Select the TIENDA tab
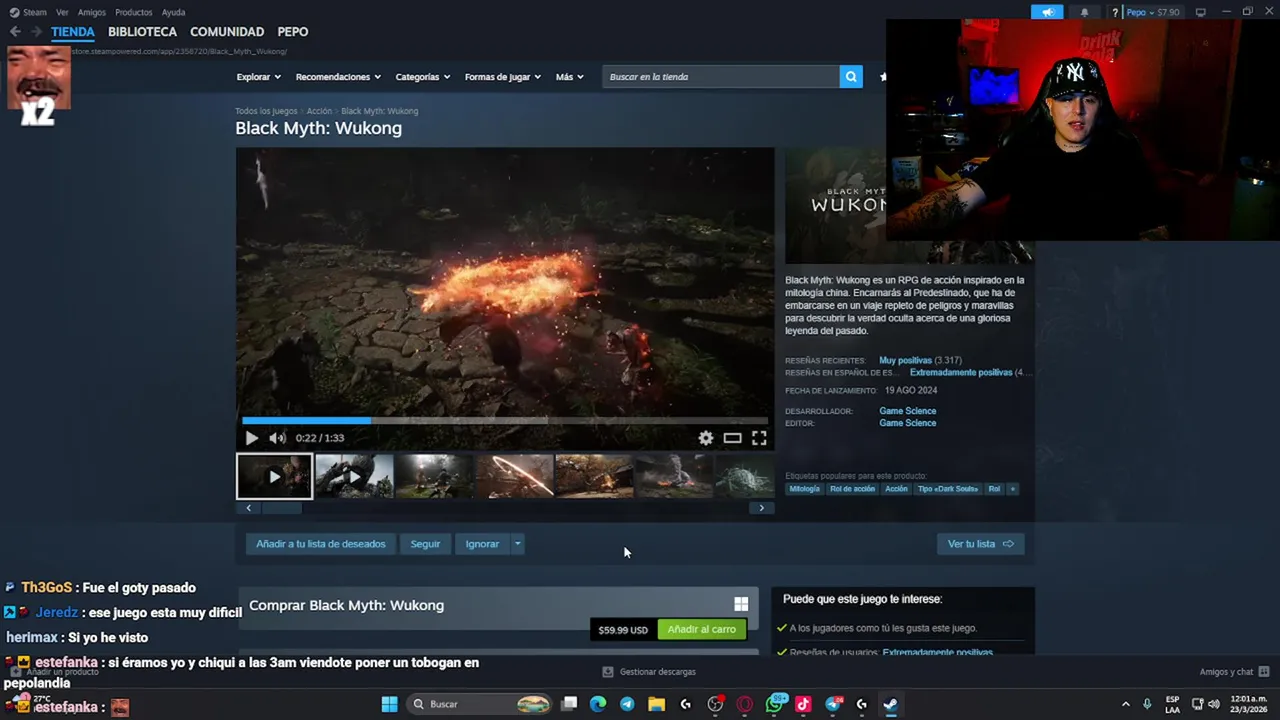This screenshot has width=1280, height=720. click(x=73, y=32)
